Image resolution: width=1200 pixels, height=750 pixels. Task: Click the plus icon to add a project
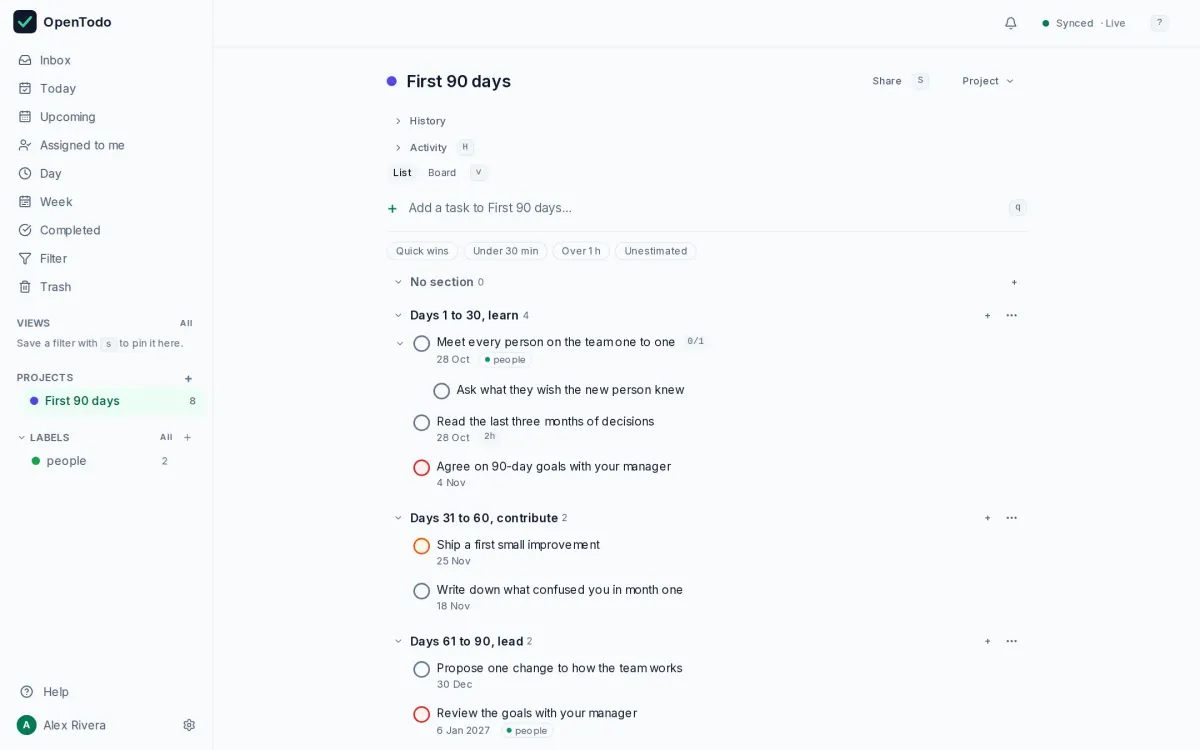tap(188, 378)
